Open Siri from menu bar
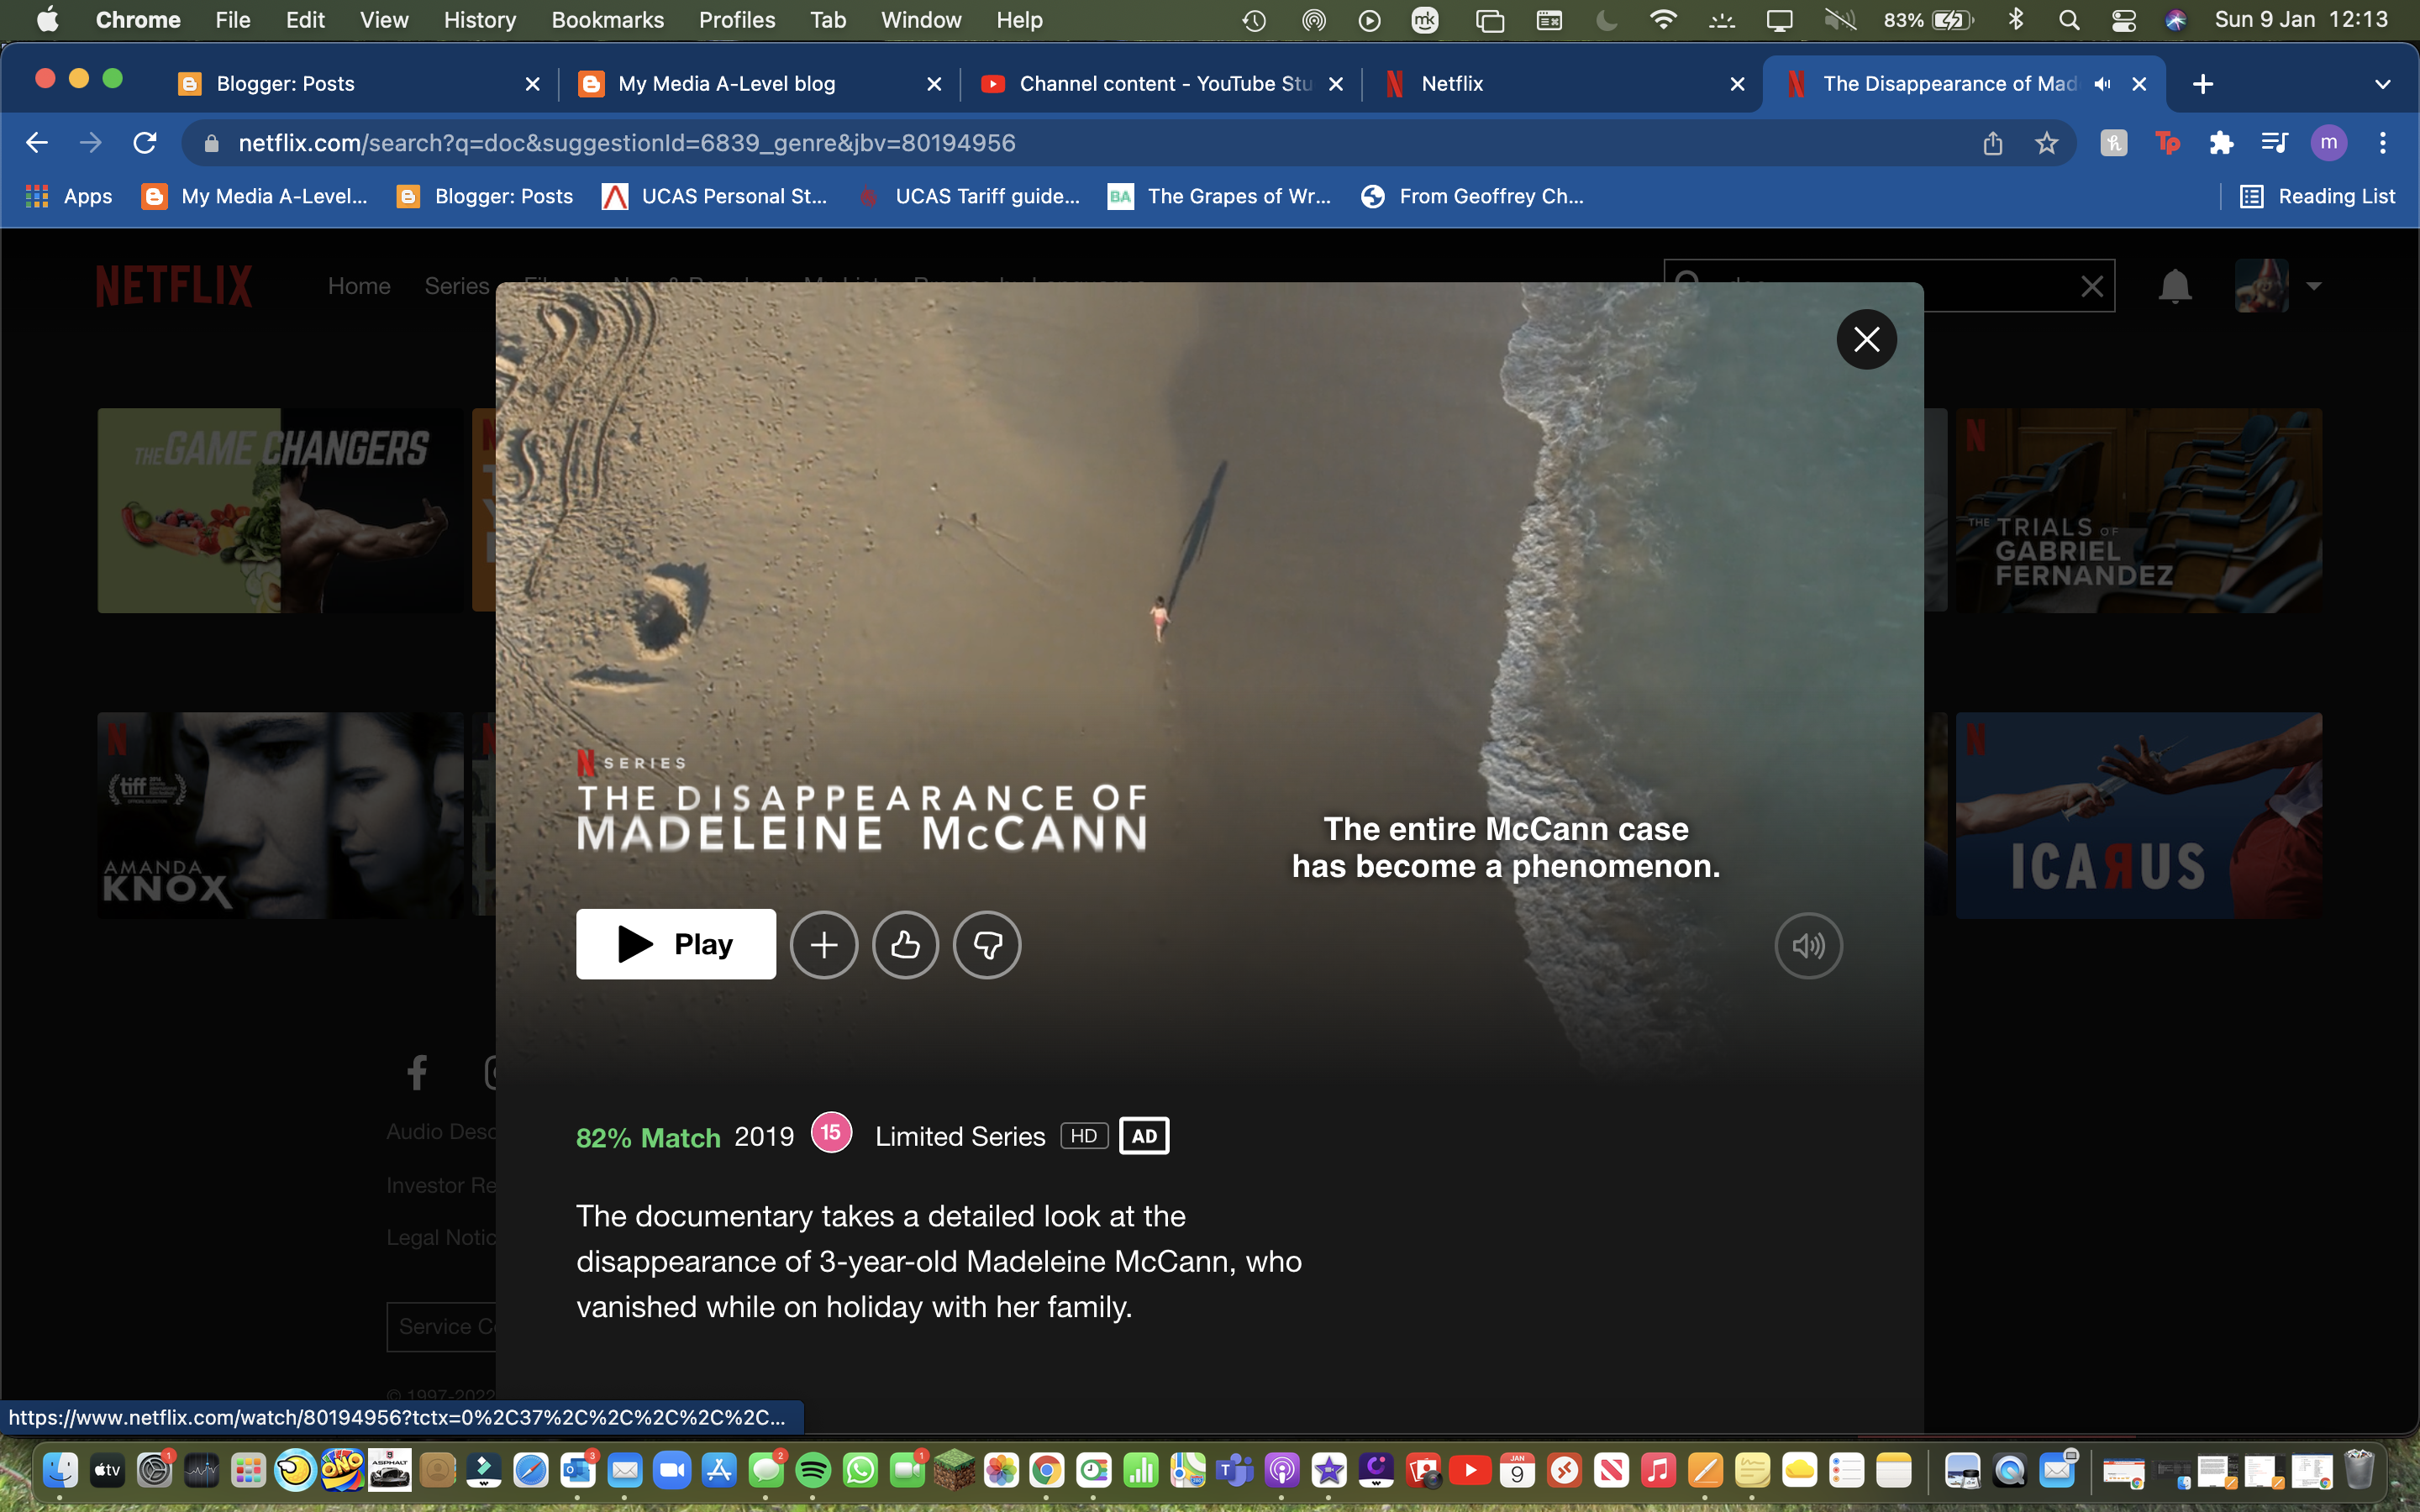Image resolution: width=2420 pixels, height=1512 pixels. (2175, 20)
